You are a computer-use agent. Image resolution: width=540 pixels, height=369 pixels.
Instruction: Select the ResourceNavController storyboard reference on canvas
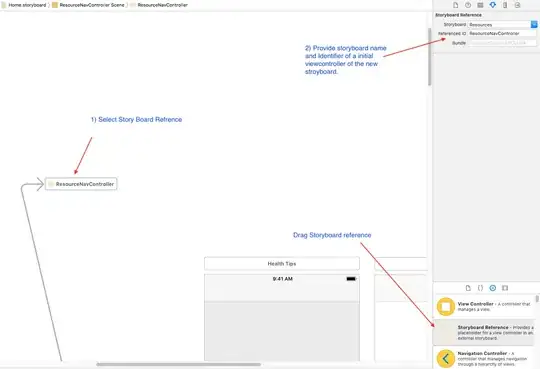click(81, 184)
